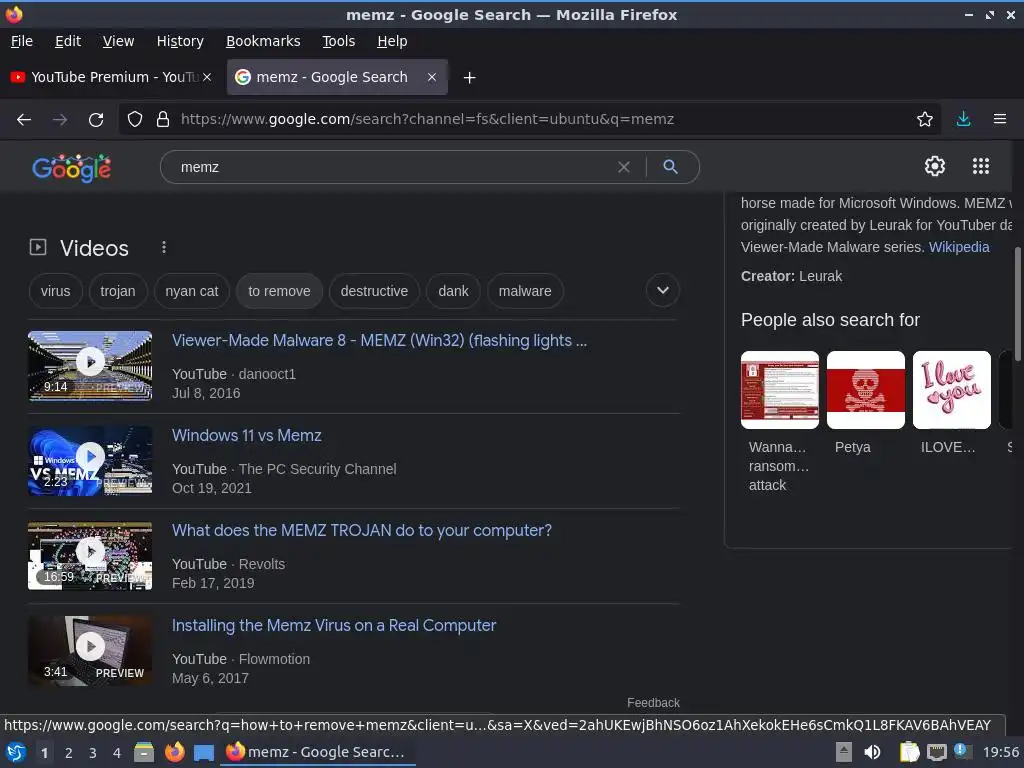Open the Bookmarks menu
Screen dimensions: 1024x768
click(263, 41)
